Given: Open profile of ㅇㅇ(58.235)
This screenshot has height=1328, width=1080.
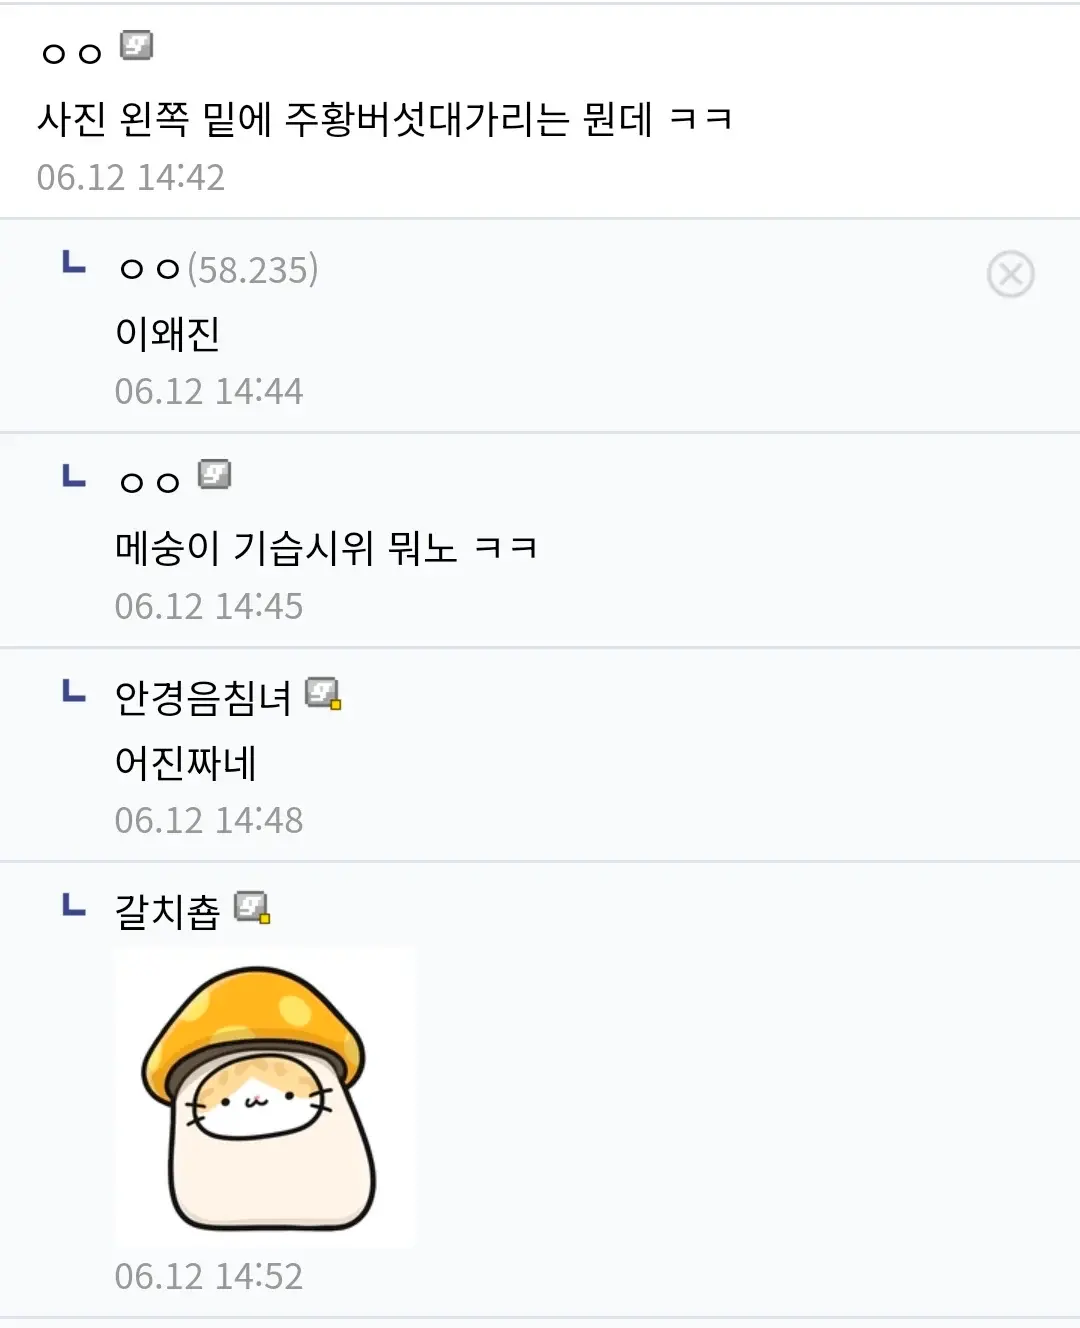Looking at the screenshot, I should (218, 269).
